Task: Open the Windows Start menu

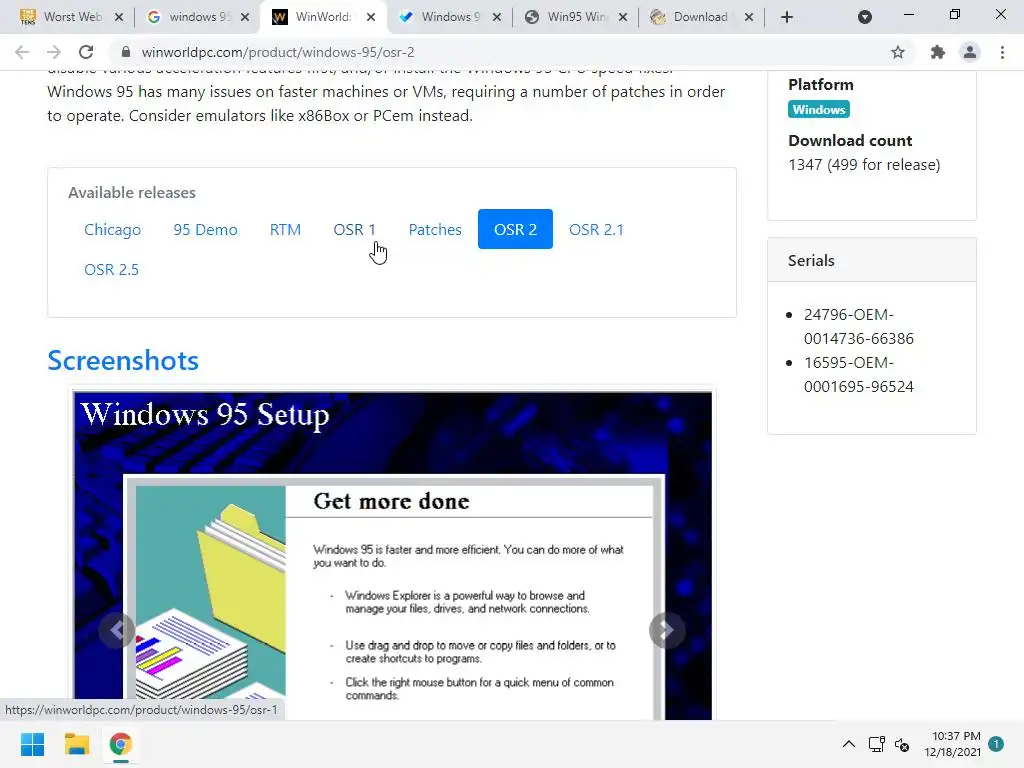Action: click(x=33, y=744)
